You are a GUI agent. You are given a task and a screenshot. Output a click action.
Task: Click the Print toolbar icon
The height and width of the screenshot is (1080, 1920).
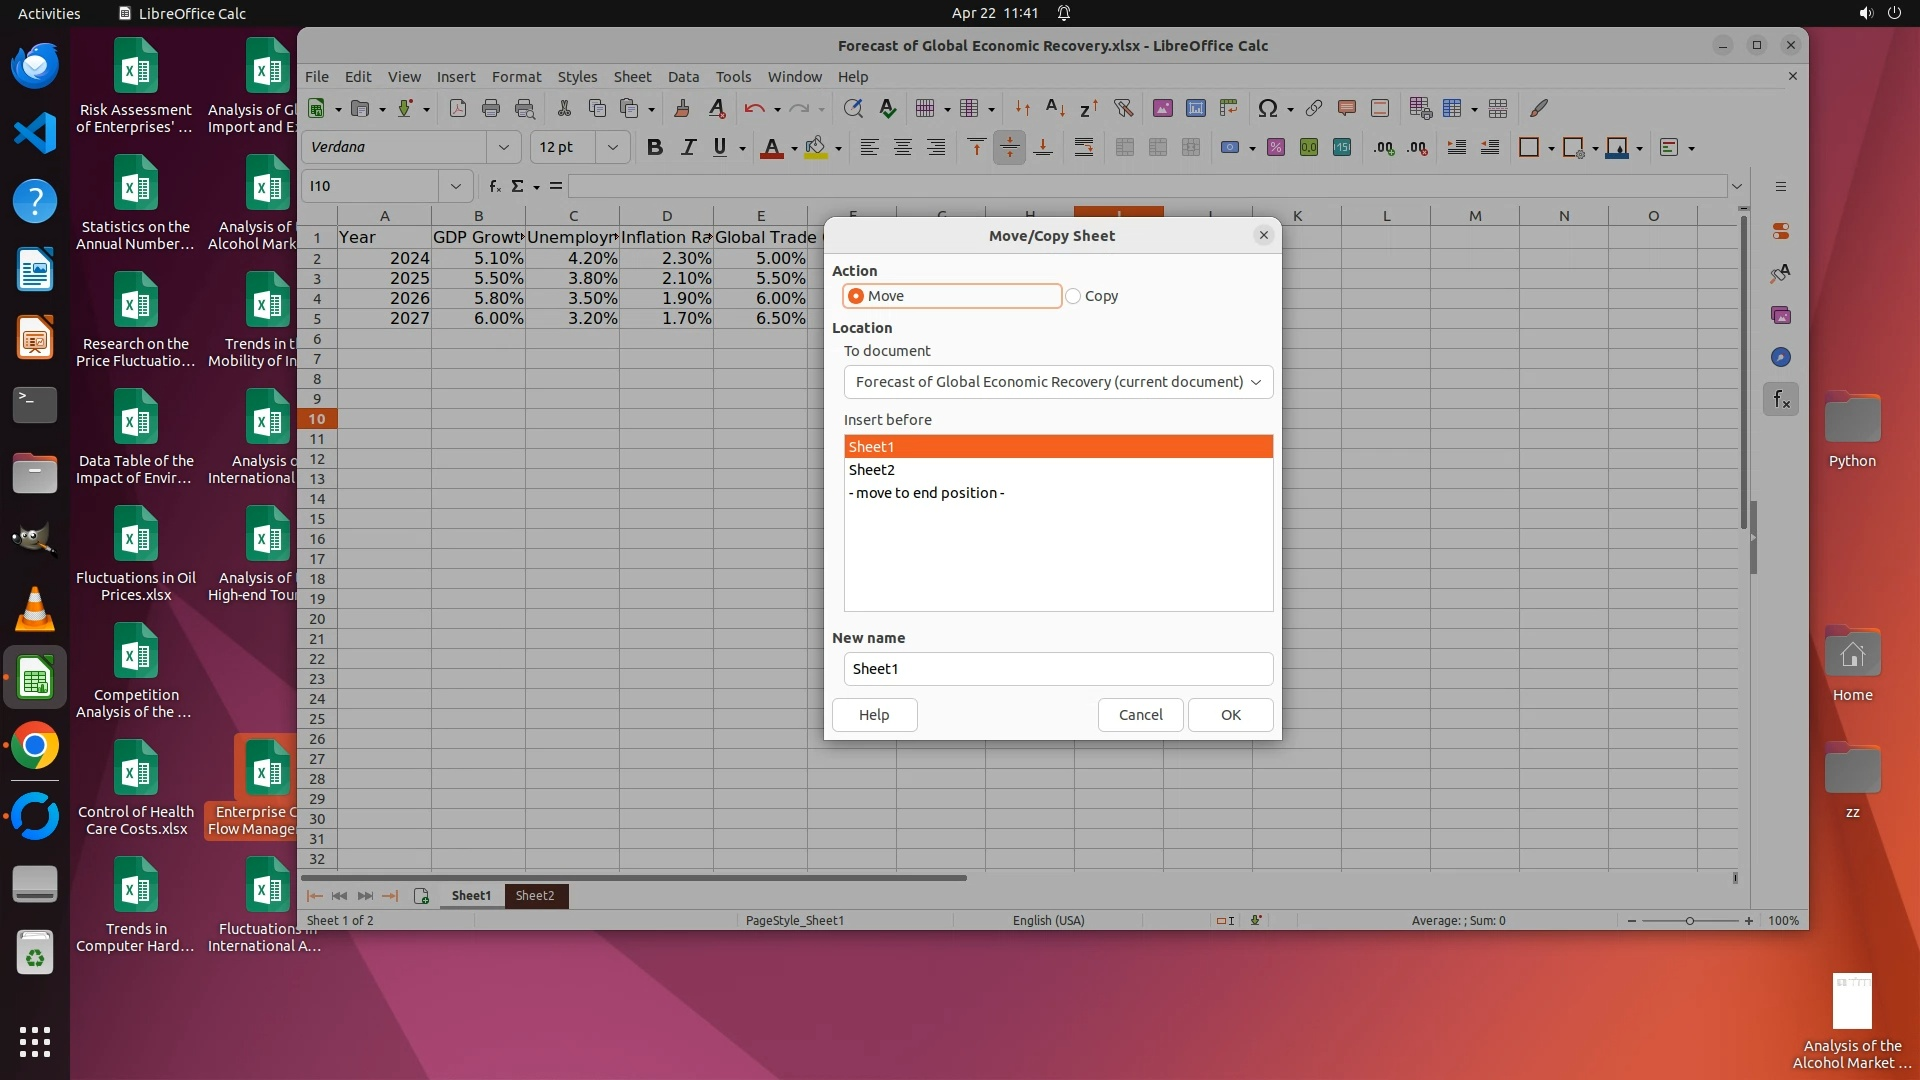[491, 108]
